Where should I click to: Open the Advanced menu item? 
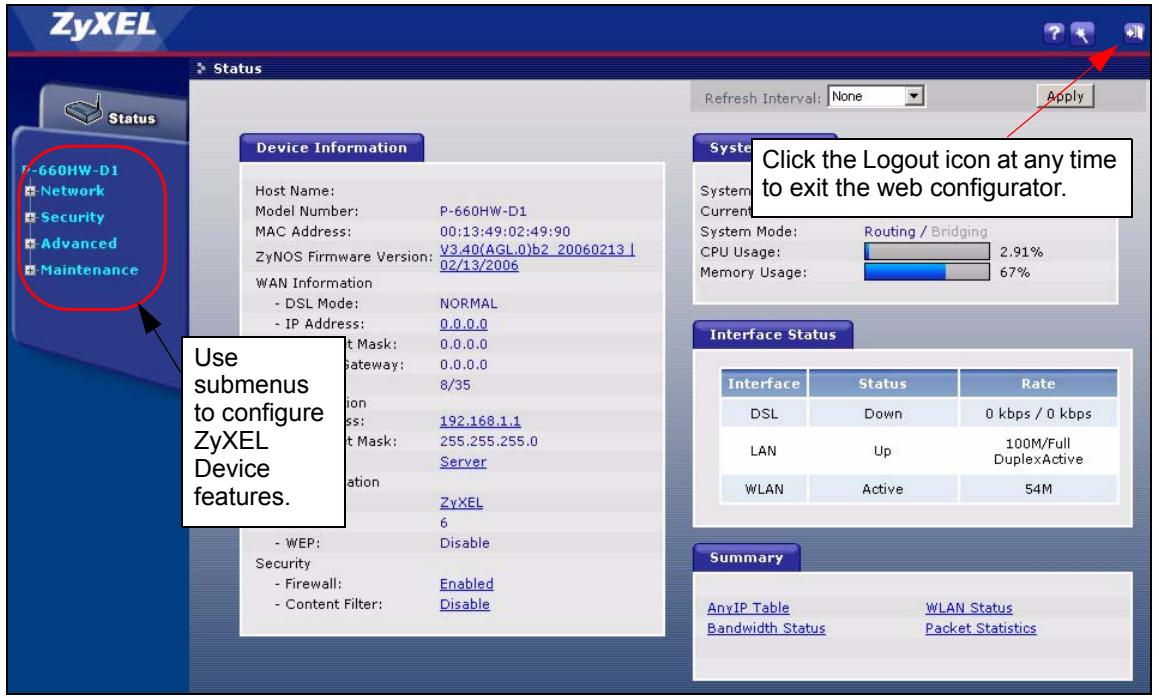coord(78,243)
